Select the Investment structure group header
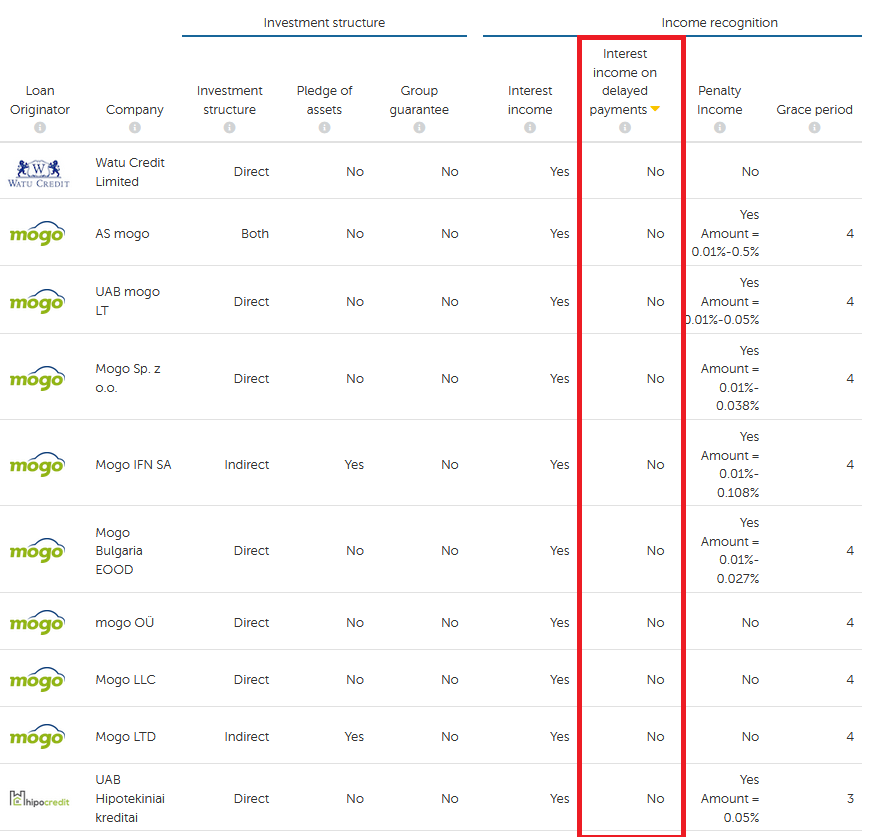 (x=324, y=23)
